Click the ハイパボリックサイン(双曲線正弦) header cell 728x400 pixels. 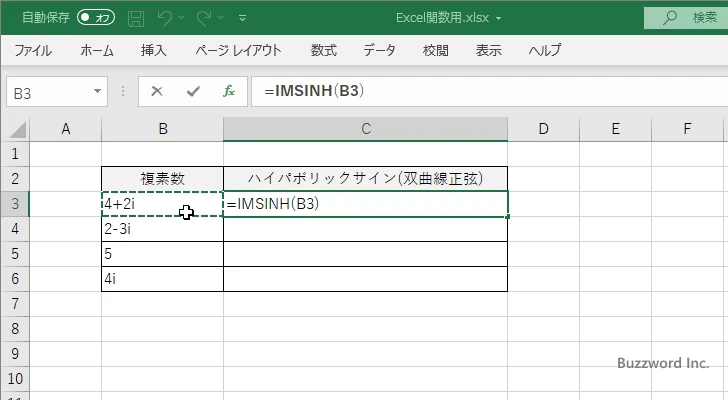(365, 179)
